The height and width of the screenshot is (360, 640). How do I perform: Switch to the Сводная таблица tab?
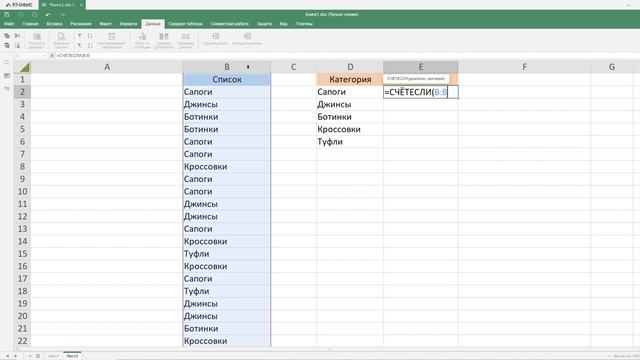pyautogui.click(x=185, y=24)
